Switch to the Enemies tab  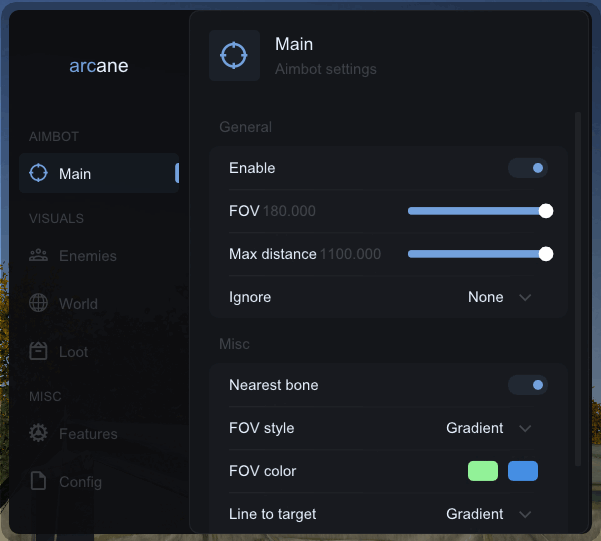coord(88,256)
